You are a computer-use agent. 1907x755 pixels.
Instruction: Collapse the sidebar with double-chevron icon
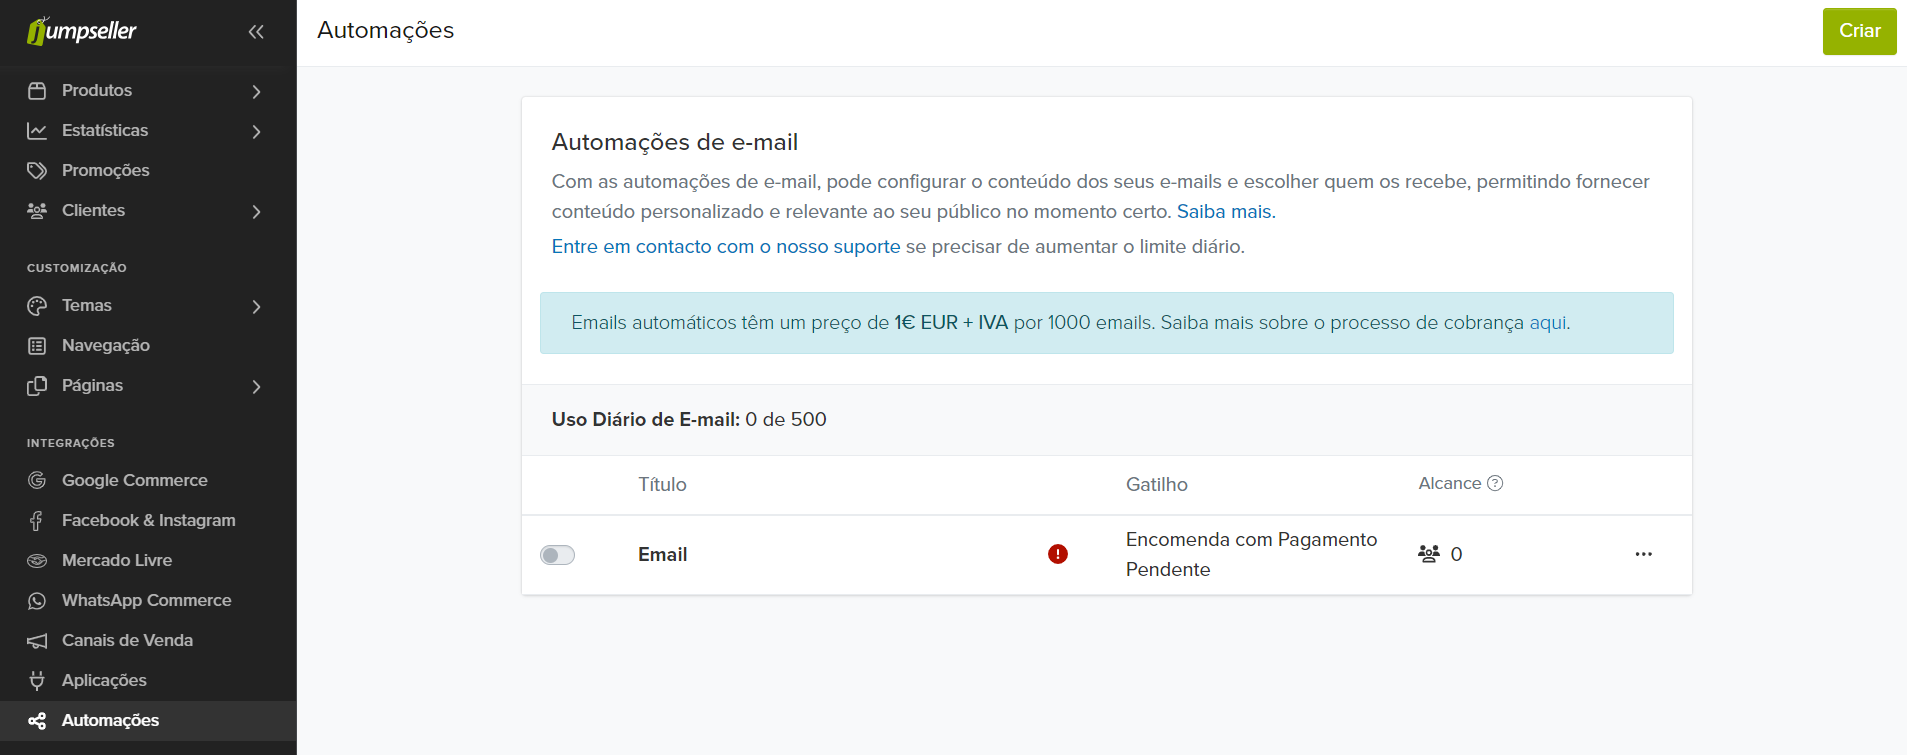click(x=256, y=32)
